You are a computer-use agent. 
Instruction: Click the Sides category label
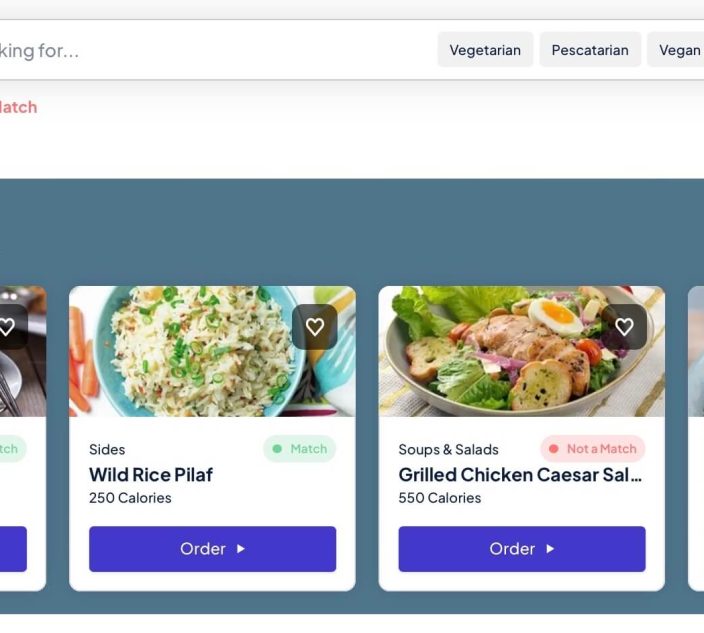(107, 450)
